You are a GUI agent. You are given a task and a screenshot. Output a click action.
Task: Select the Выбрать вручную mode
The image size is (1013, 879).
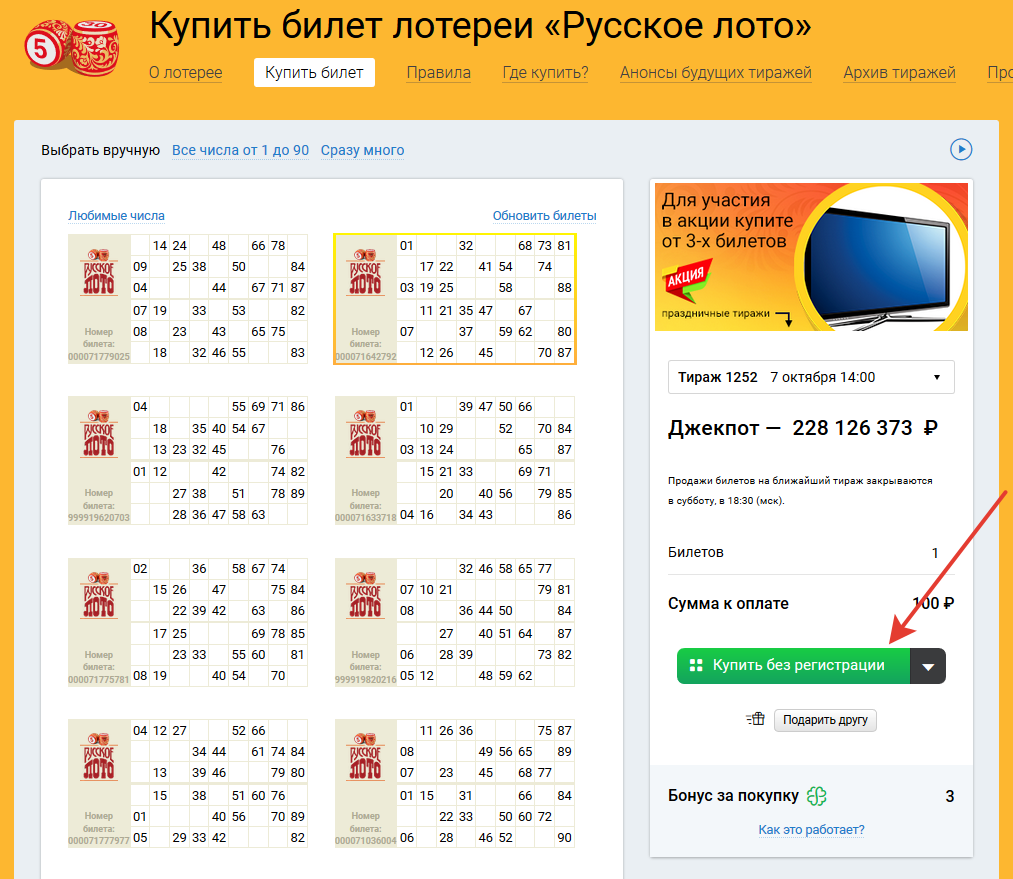(x=100, y=150)
